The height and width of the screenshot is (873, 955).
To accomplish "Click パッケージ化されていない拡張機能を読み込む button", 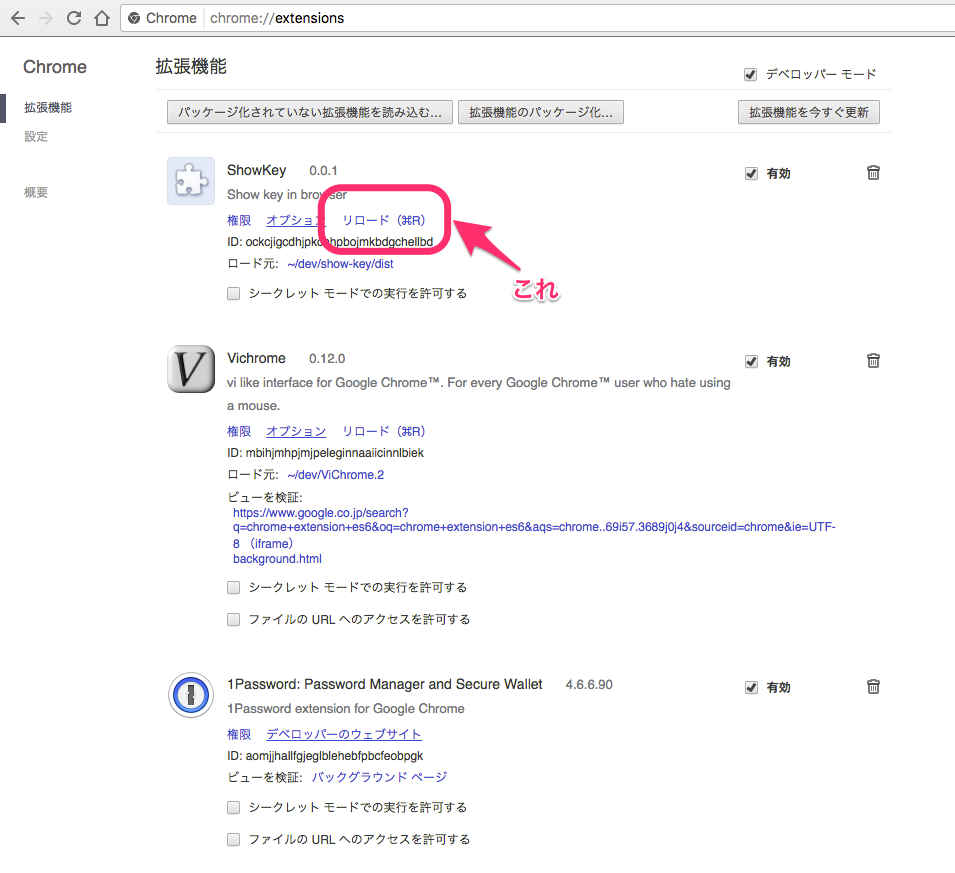I will point(310,112).
